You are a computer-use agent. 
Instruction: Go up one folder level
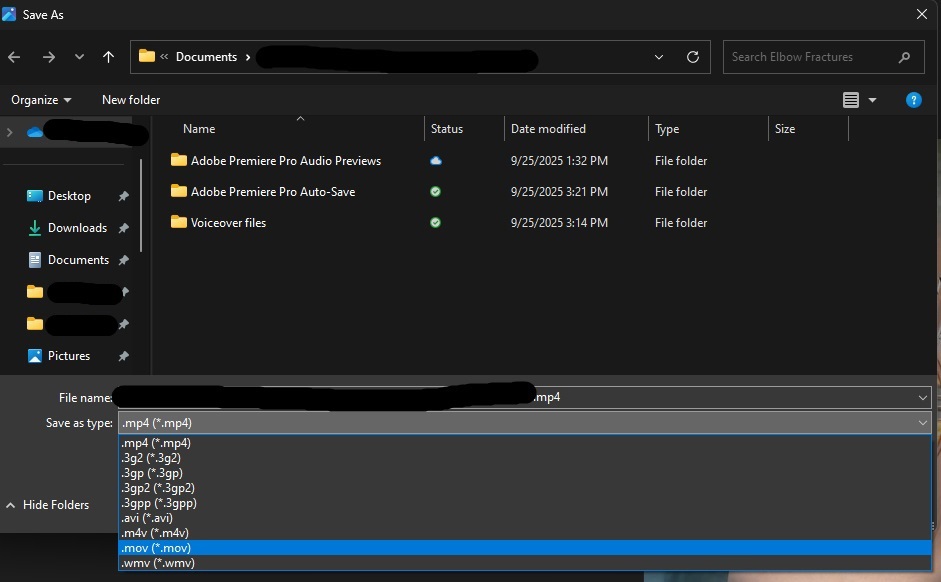(108, 57)
